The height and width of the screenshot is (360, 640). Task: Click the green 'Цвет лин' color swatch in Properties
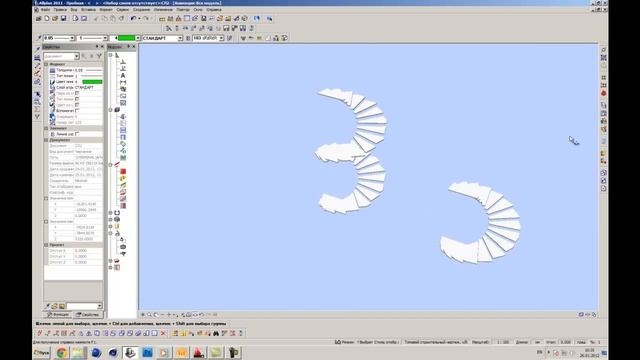coord(92,82)
